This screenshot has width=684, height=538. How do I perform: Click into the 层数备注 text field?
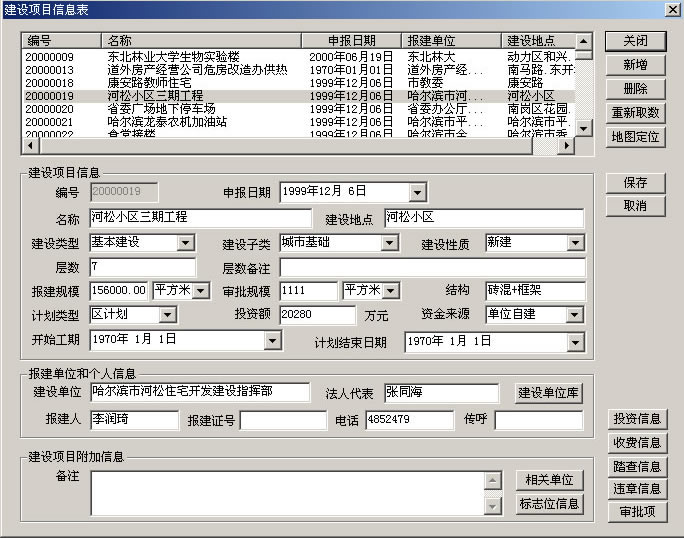tap(431, 267)
